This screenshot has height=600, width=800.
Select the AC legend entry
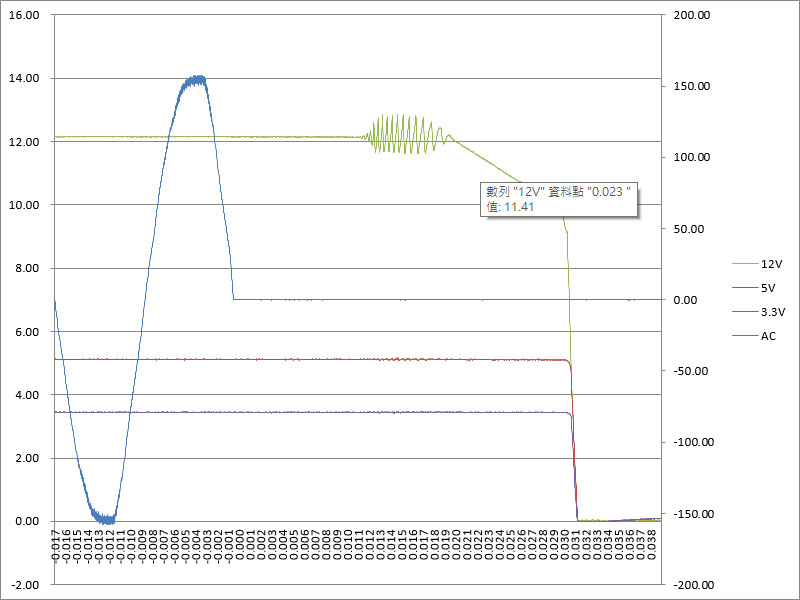click(x=754, y=336)
